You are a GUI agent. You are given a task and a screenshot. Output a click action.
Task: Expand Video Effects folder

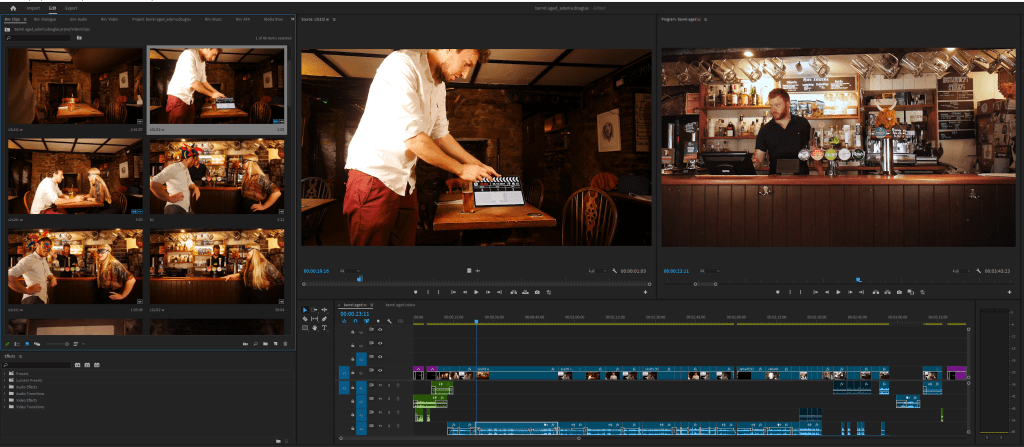click(5, 400)
